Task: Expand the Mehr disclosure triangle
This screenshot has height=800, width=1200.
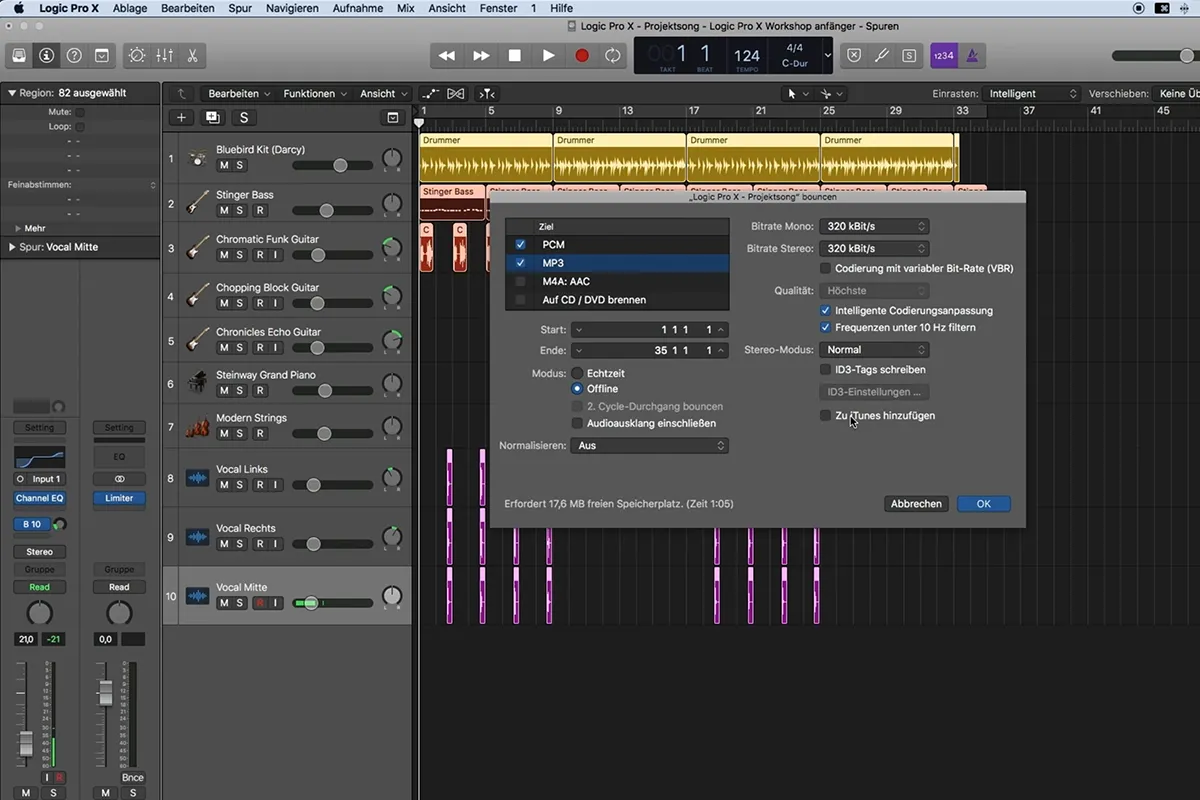Action: (18, 228)
